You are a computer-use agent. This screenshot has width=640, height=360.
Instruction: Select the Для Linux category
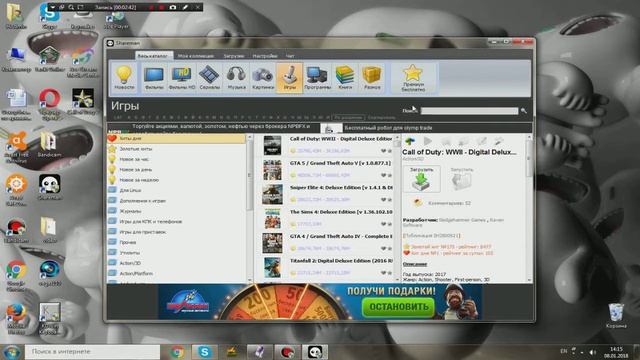click(x=176, y=190)
